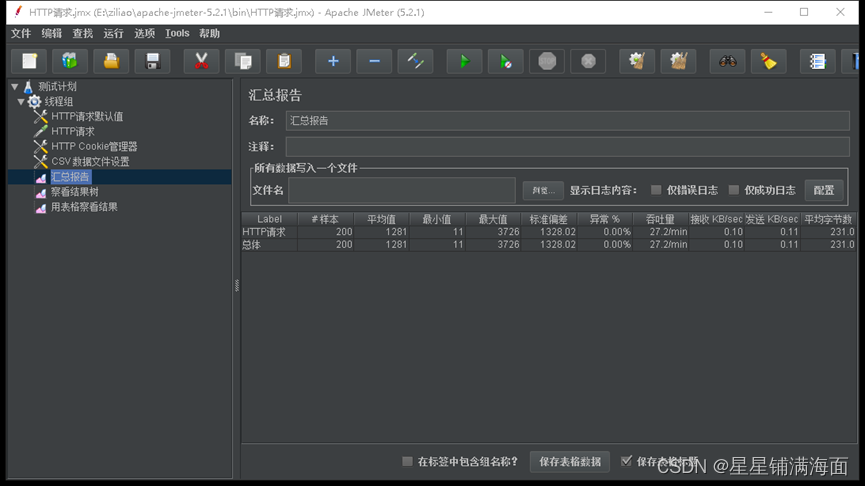This screenshot has height=486, width=865.
Task: Open the Templates icon in toolbar
Action: (x=70, y=61)
